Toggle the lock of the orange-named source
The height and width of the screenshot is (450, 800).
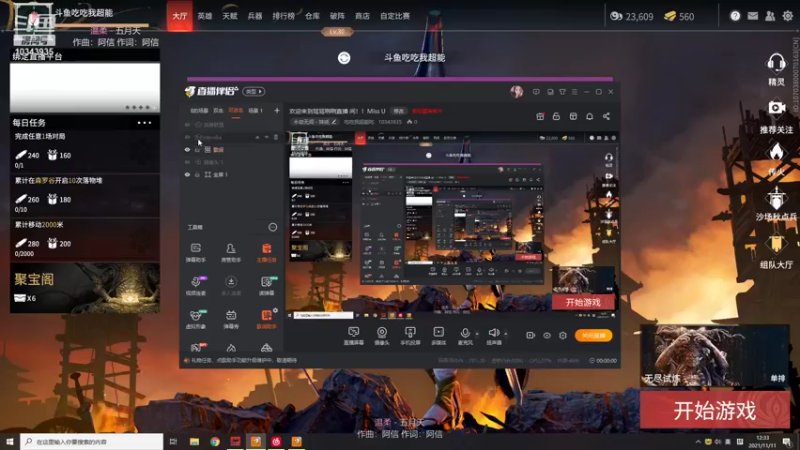pos(197,149)
